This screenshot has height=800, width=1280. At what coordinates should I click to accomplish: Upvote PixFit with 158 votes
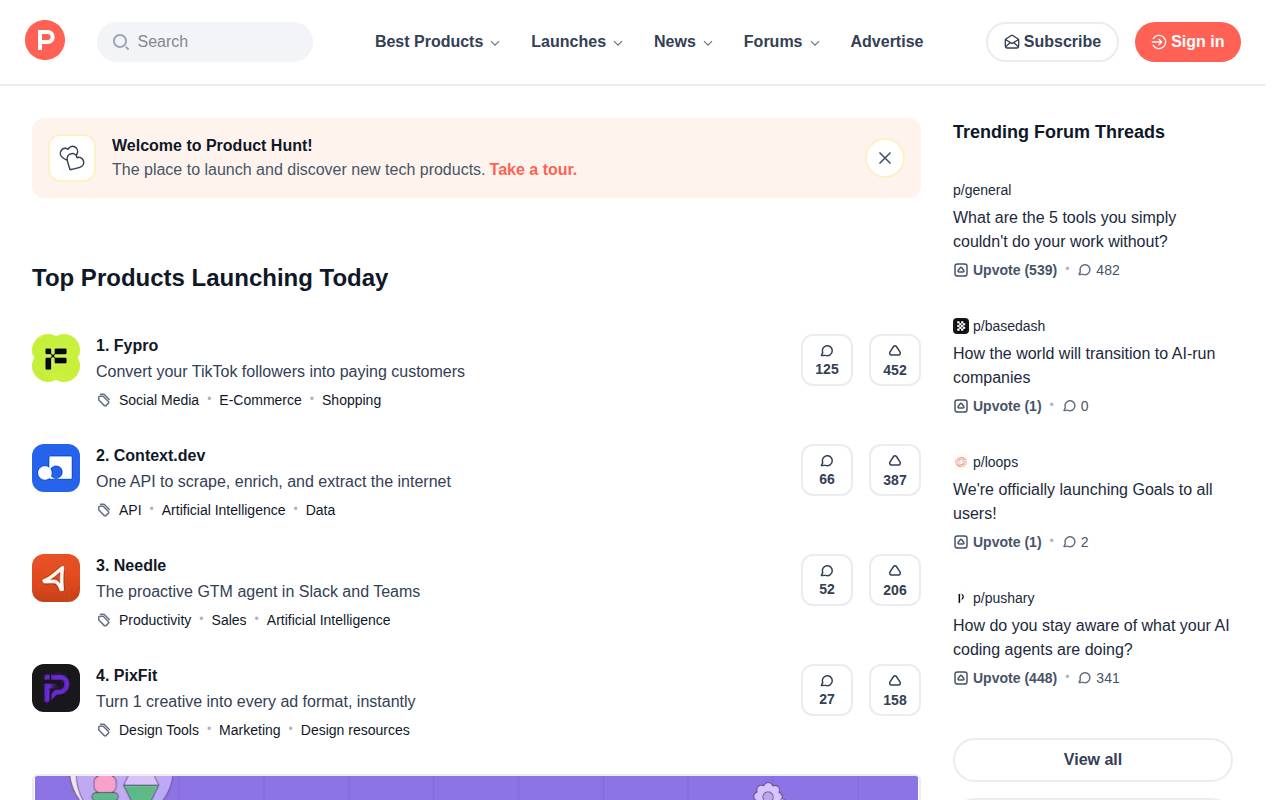click(x=895, y=690)
